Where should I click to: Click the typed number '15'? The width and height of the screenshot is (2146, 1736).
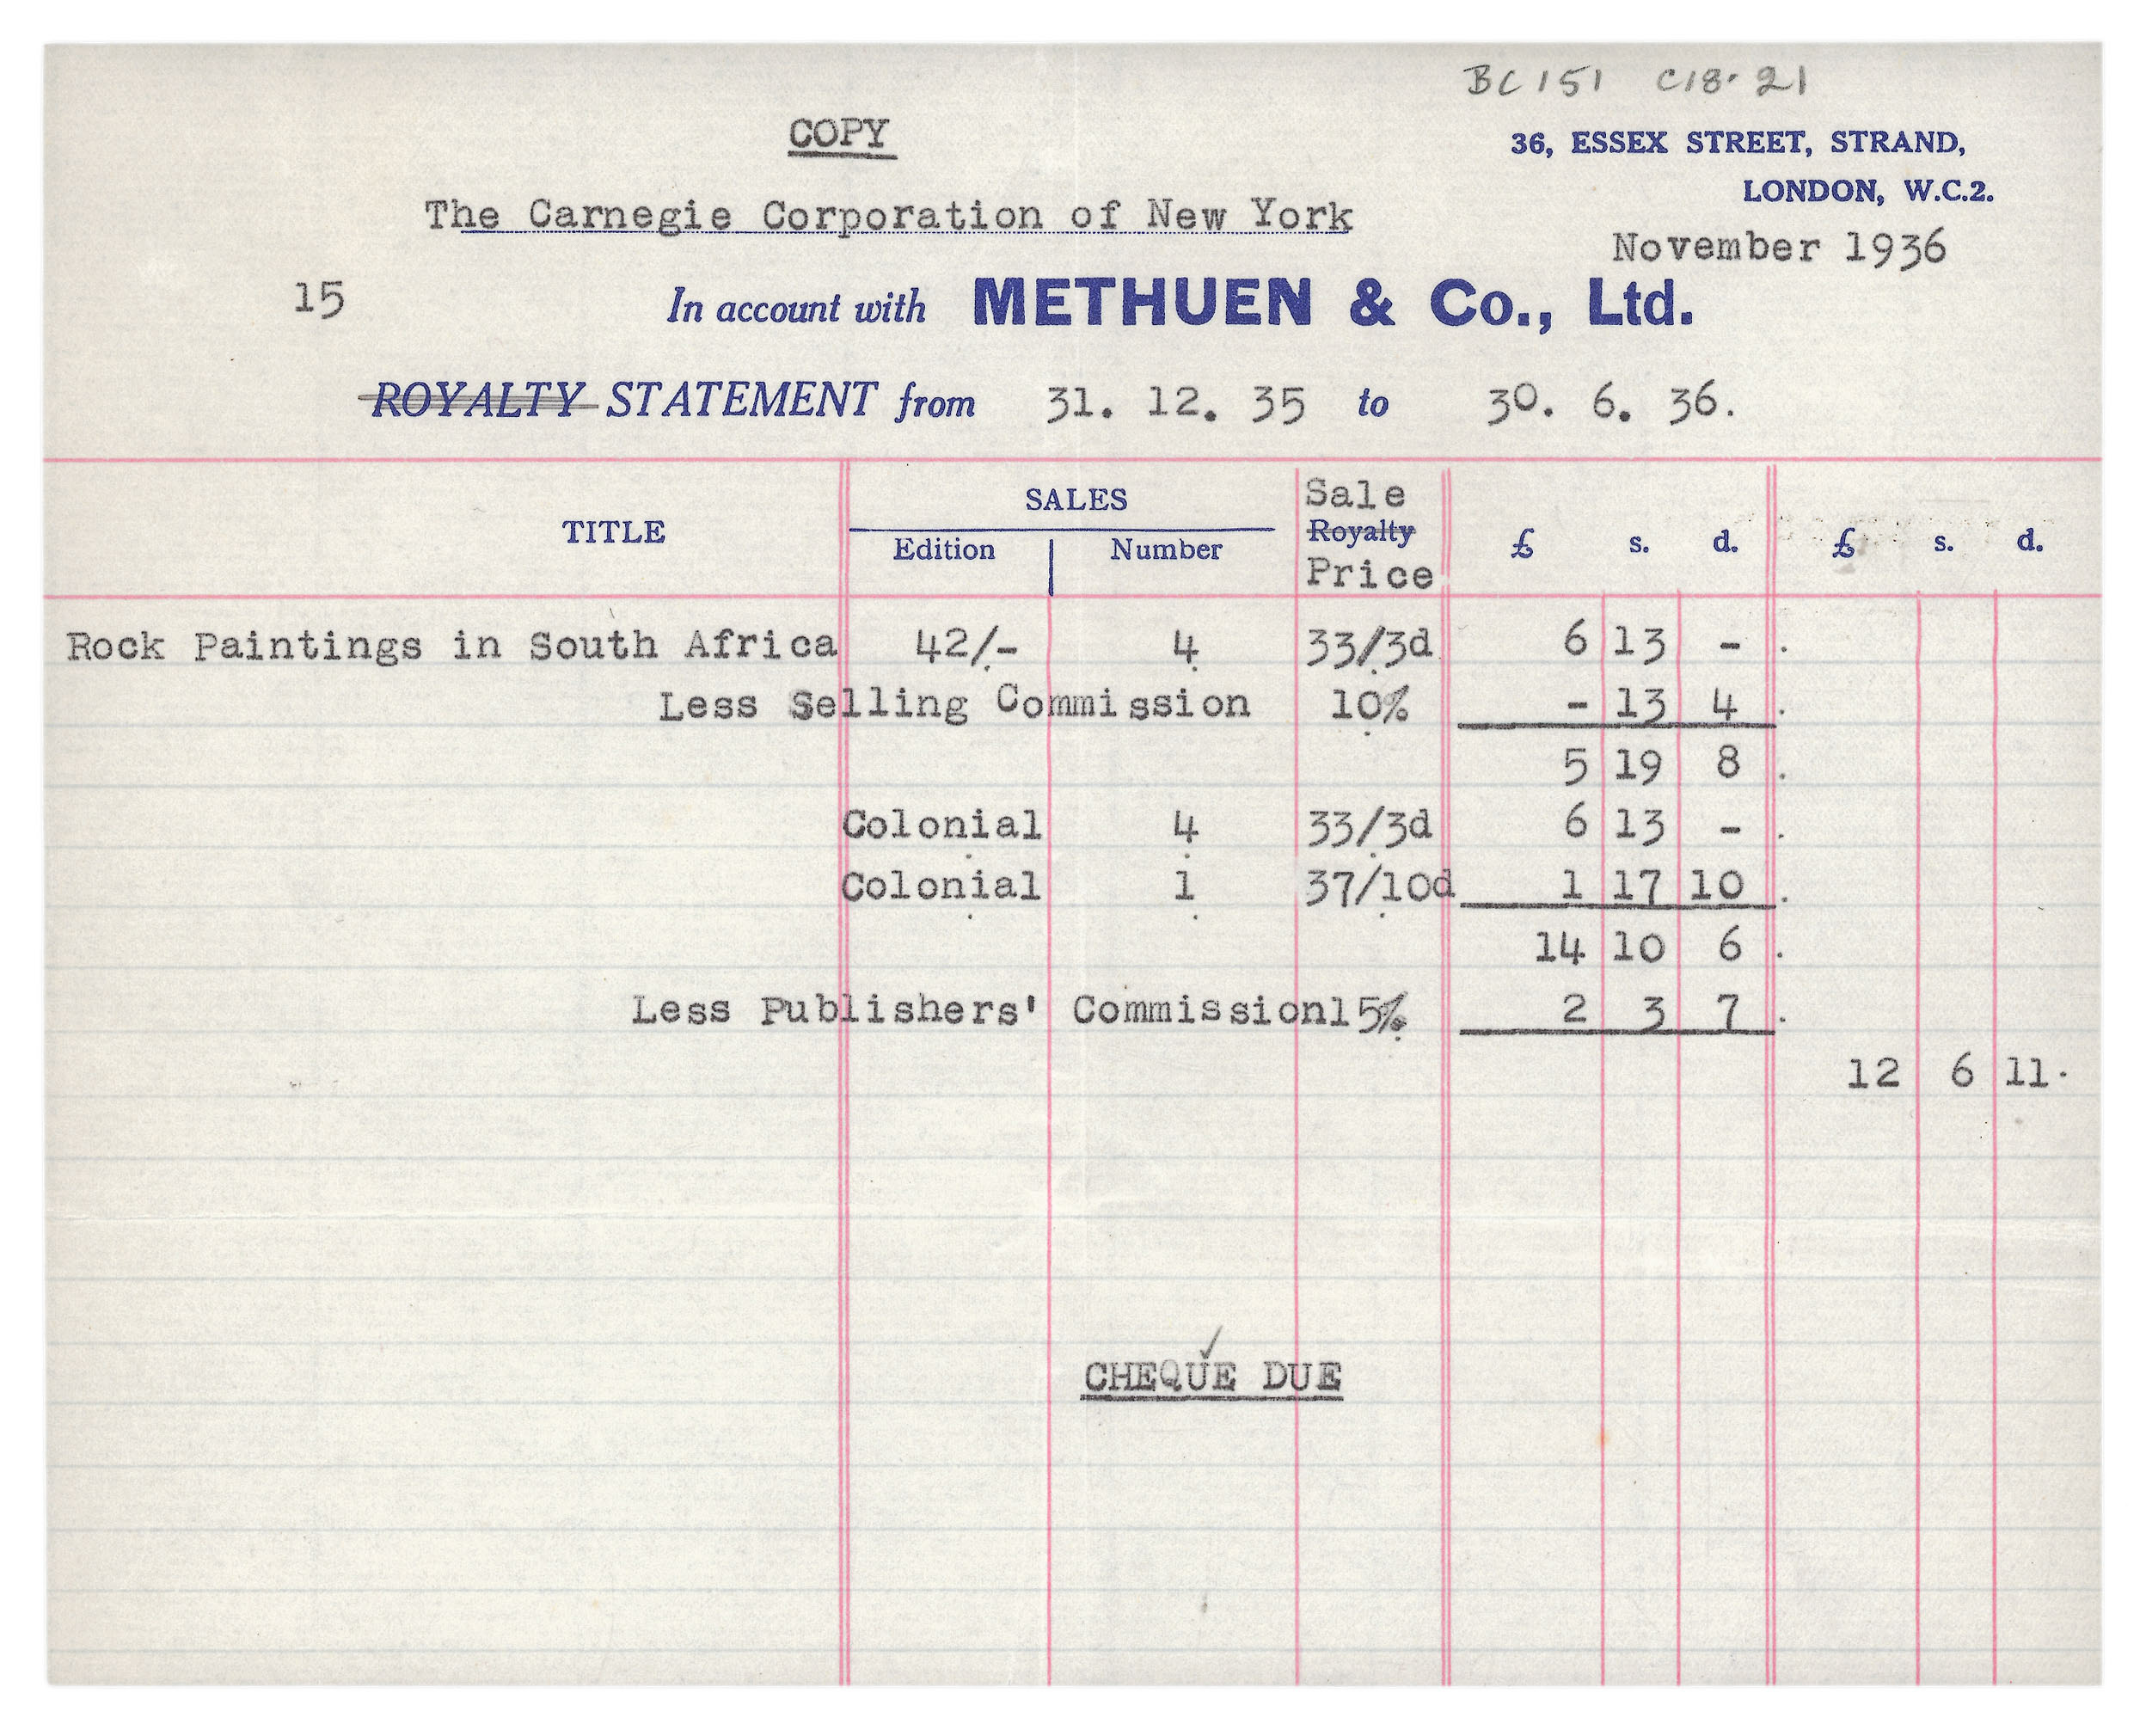320,298
